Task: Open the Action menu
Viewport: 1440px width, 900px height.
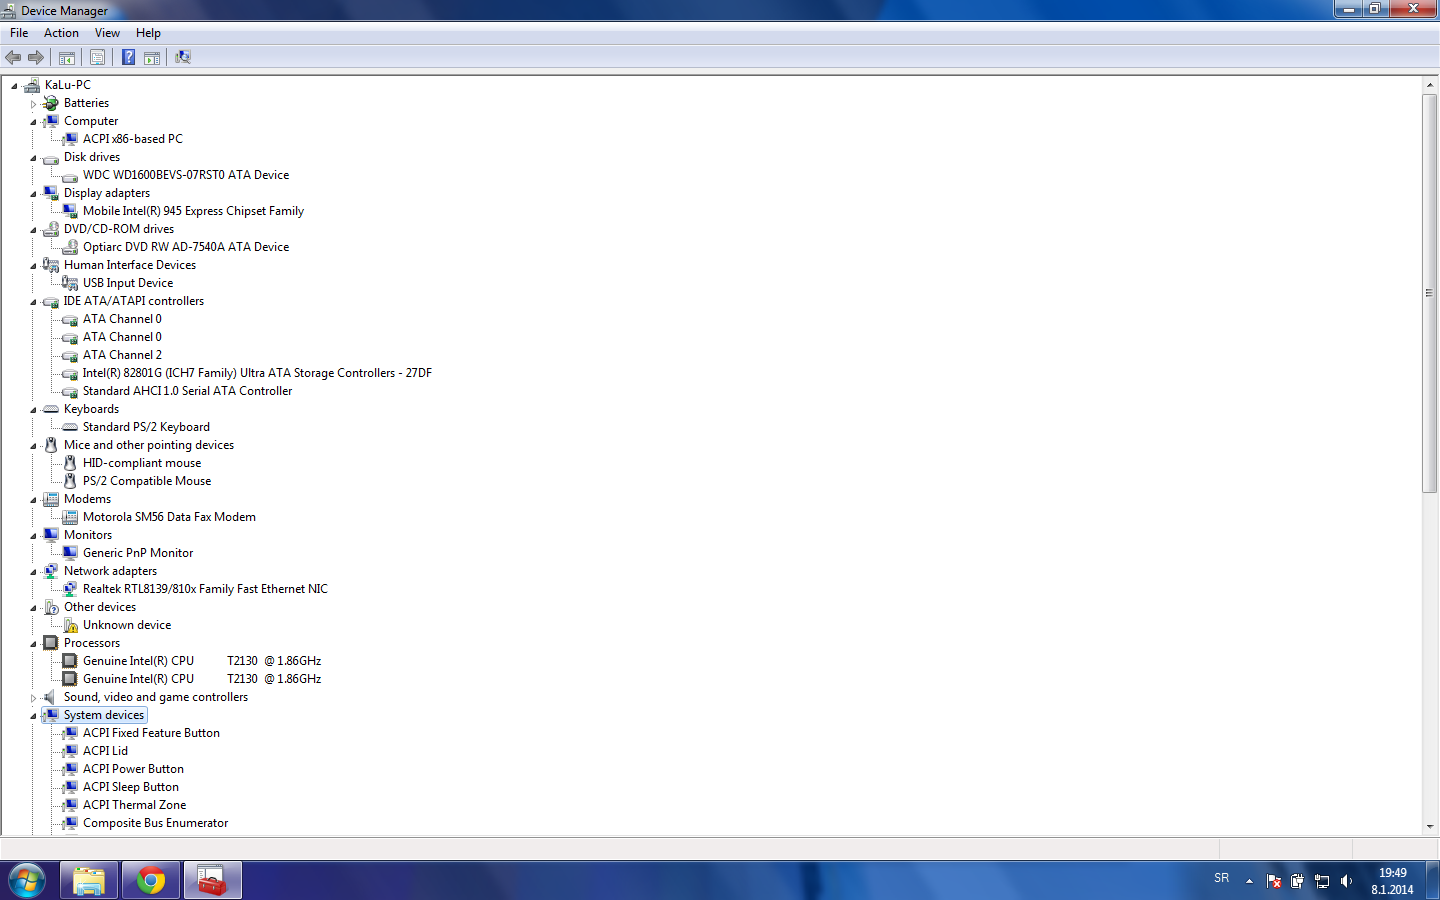Action: pyautogui.click(x=61, y=33)
